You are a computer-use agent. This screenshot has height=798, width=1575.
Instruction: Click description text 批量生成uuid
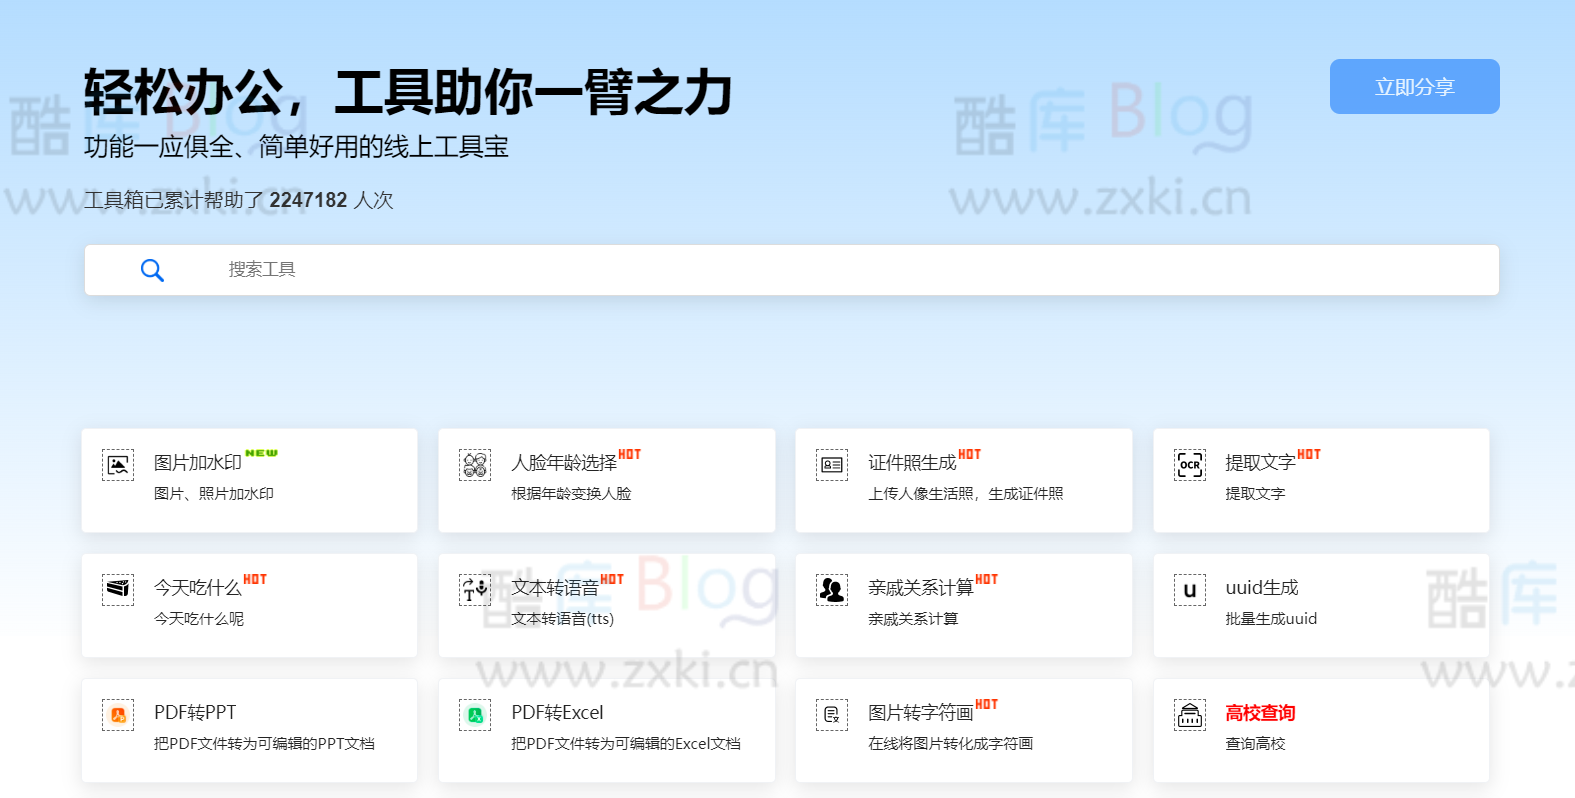point(1271,619)
